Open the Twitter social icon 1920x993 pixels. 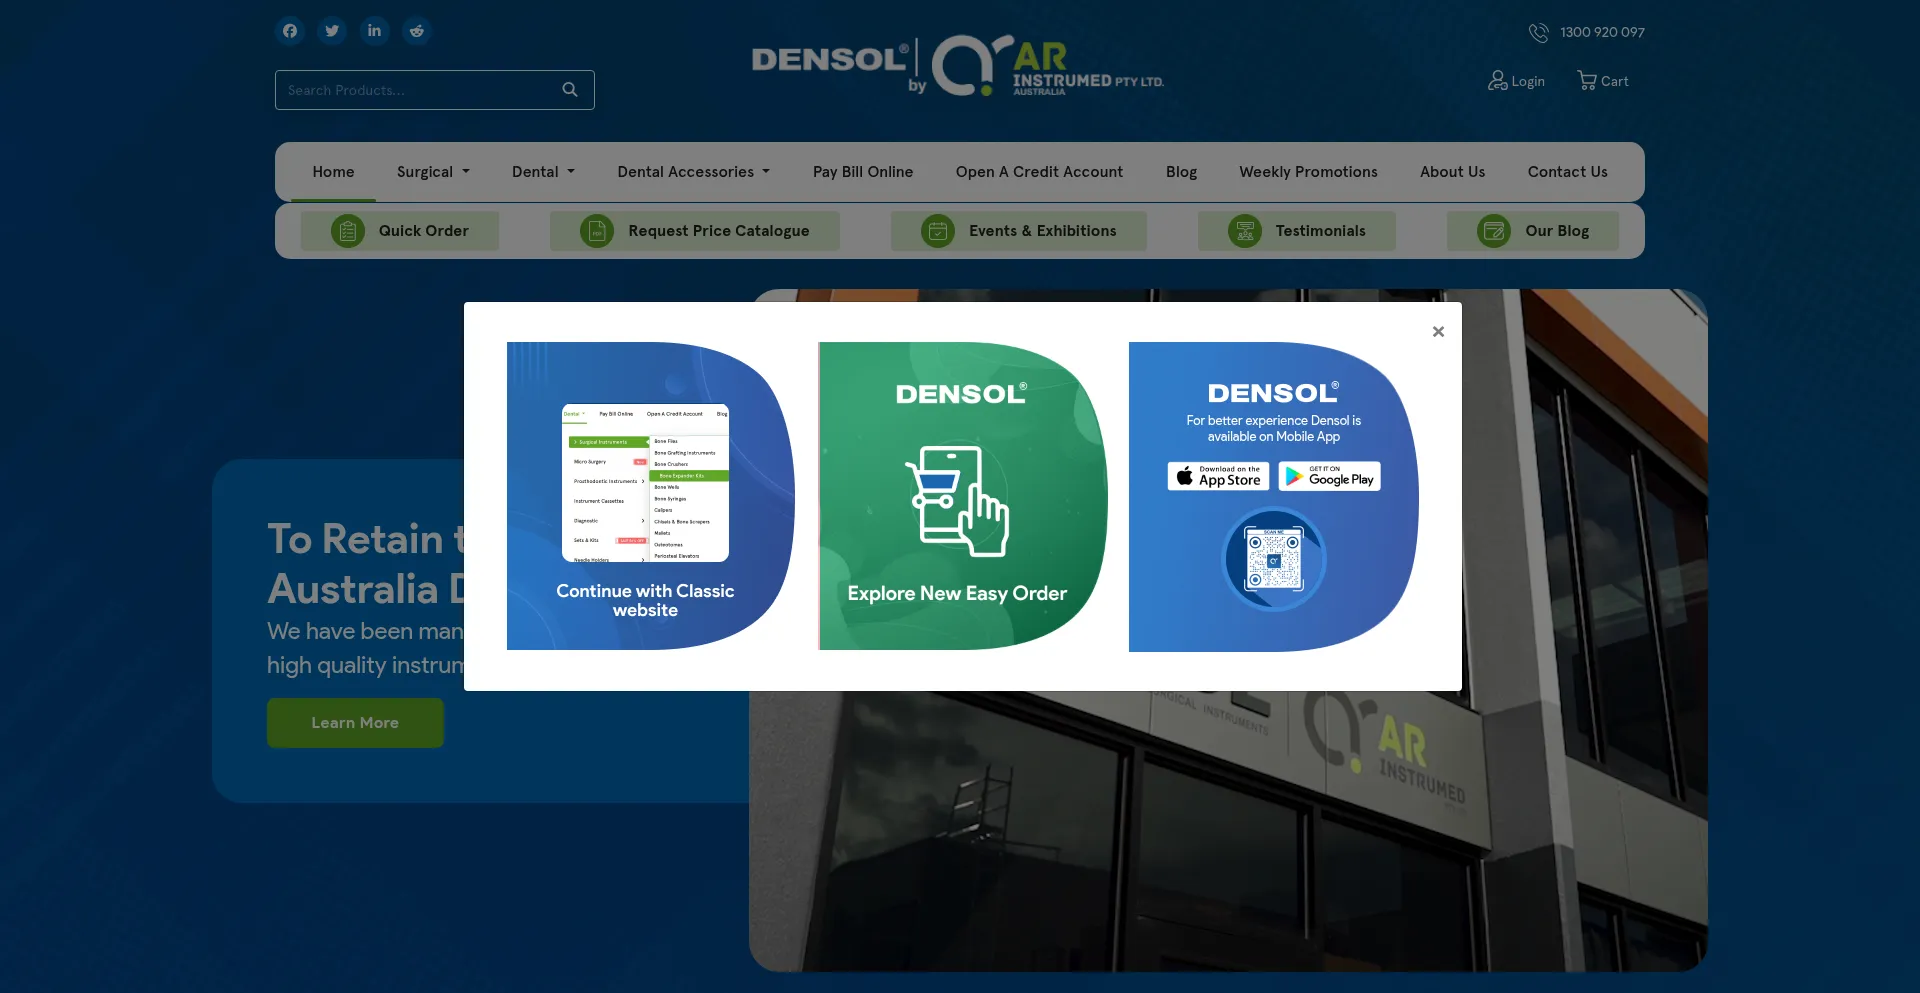click(332, 31)
